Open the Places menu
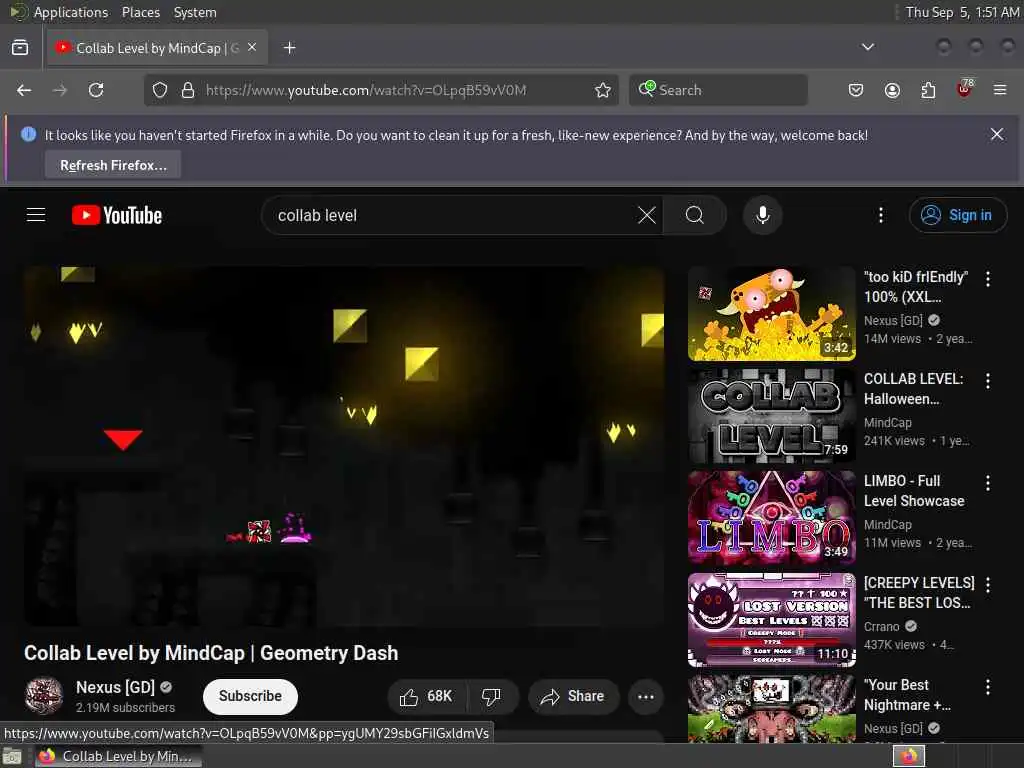 point(140,12)
